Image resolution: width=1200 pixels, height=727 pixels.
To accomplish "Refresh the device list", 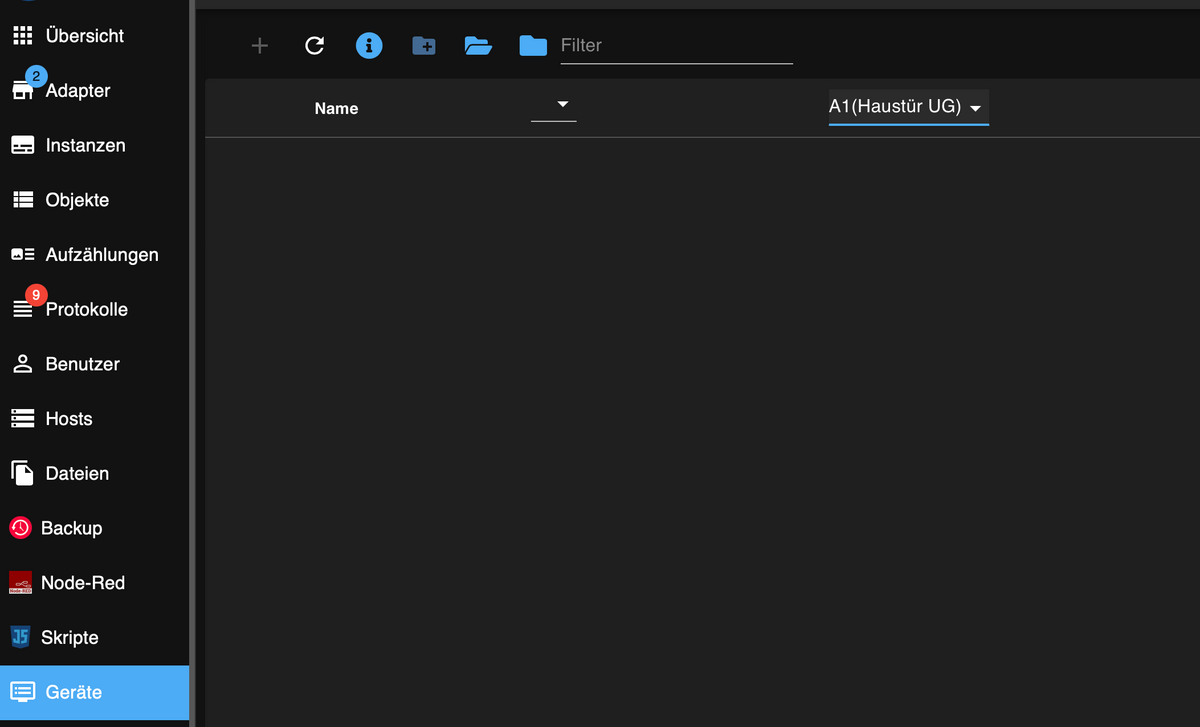I will tap(314, 45).
